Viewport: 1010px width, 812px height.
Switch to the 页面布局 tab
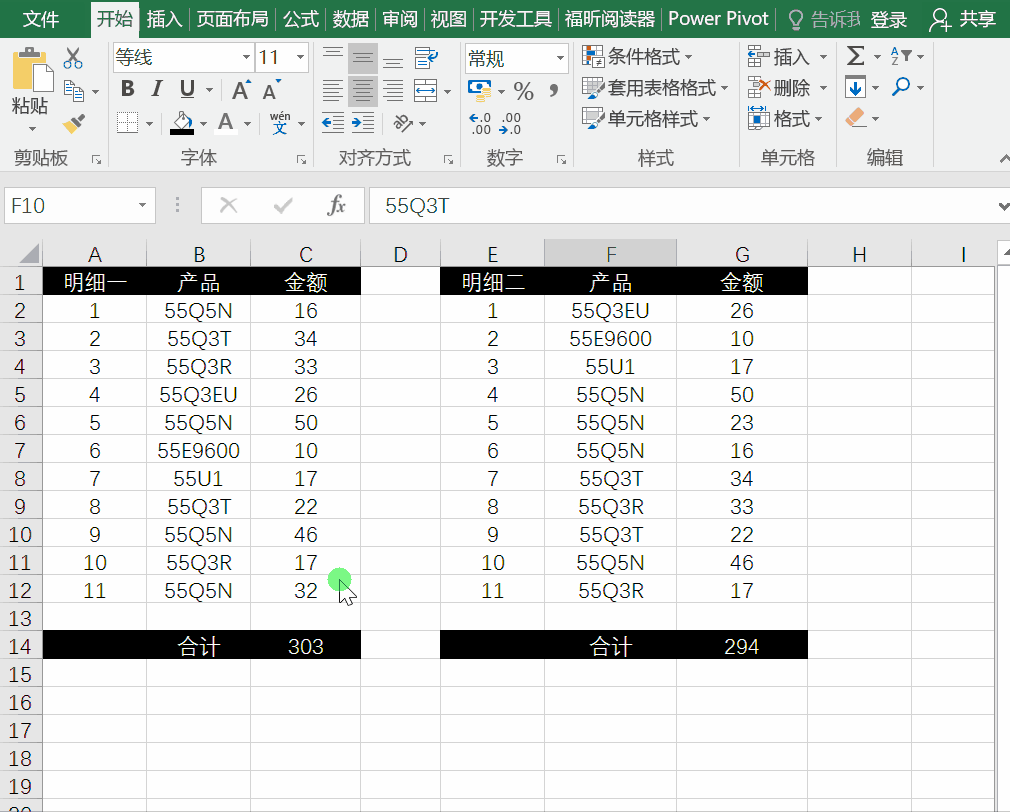232,19
